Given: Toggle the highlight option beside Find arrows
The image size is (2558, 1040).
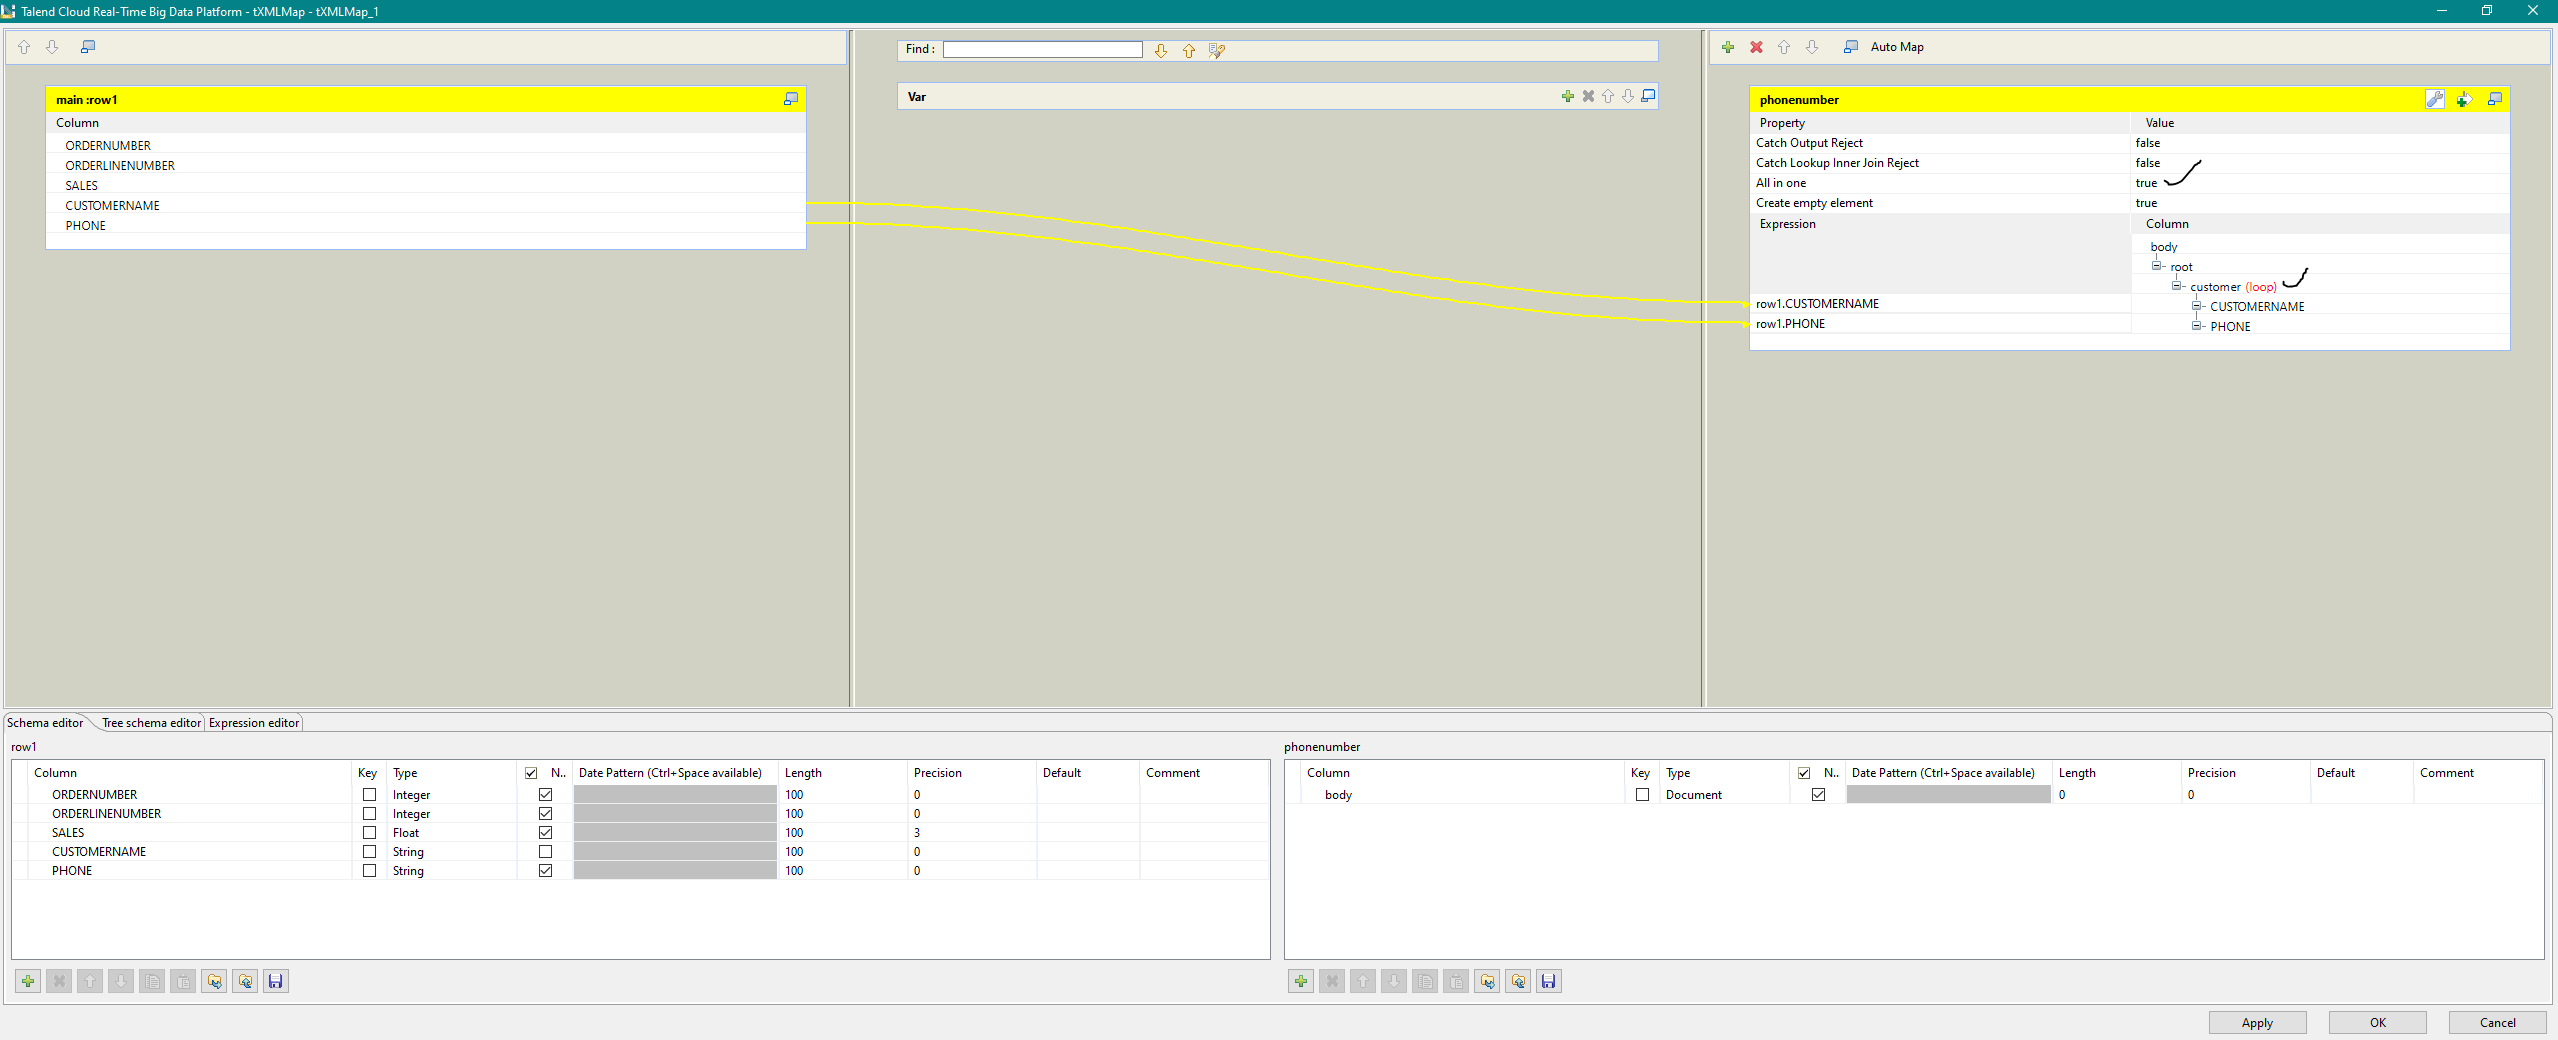Looking at the screenshot, I should click(1217, 50).
